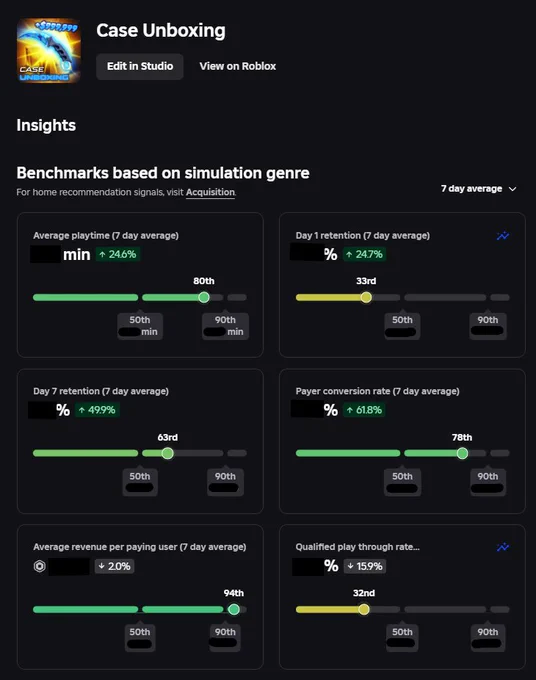Click the 90th percentile tooltip in Average playtime
Image resolution: width=536 pixels, height=680 pixels.
[x=226, y=326]
